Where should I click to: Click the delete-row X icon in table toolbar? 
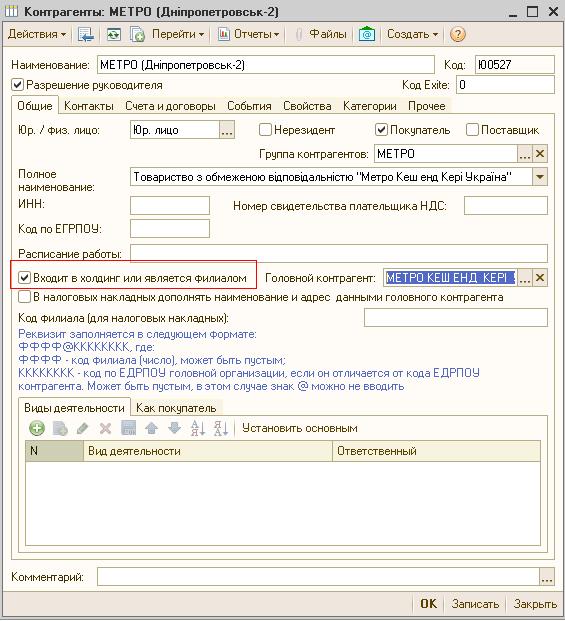click(x=105, y=428)
